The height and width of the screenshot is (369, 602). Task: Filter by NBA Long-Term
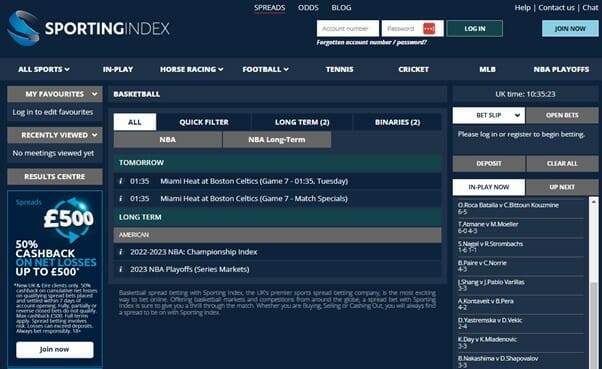coord(277,140)
